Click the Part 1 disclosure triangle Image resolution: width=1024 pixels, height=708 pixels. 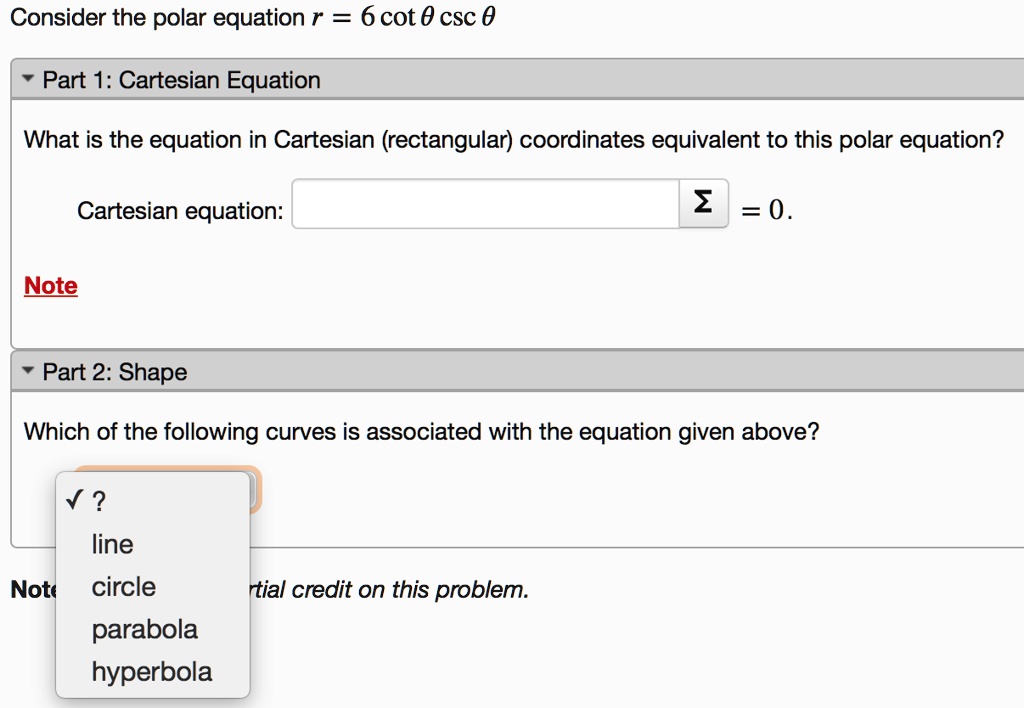pos(28,79)
